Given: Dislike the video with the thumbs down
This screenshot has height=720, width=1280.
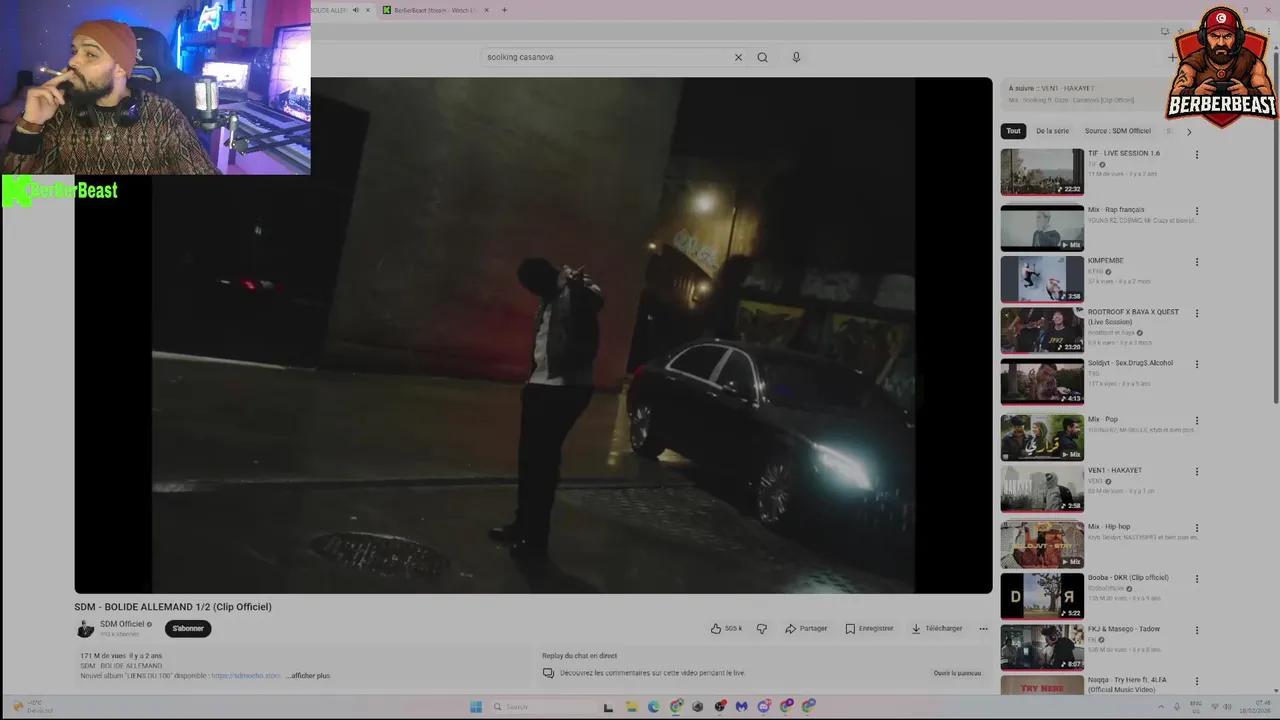Looking at the screenshot, I should tap(762, 628).
